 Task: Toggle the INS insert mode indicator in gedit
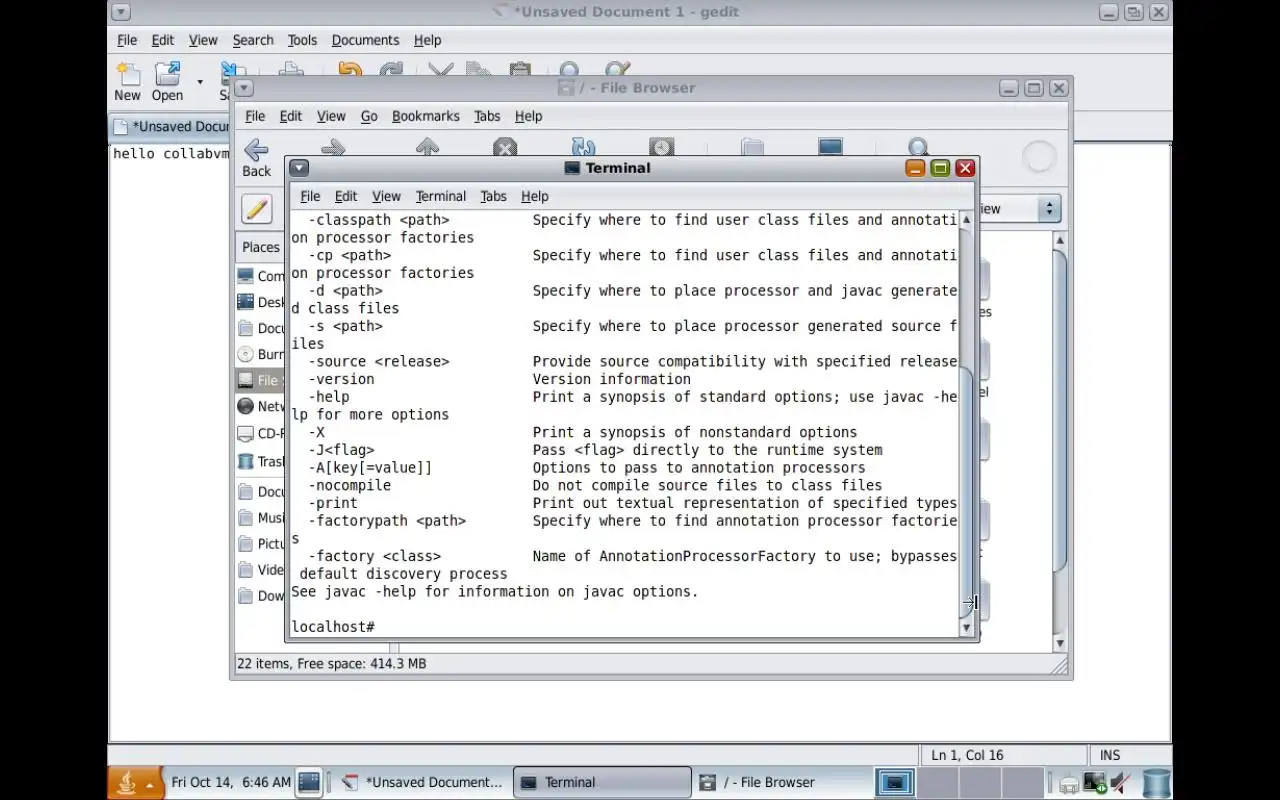(1110, 755)
